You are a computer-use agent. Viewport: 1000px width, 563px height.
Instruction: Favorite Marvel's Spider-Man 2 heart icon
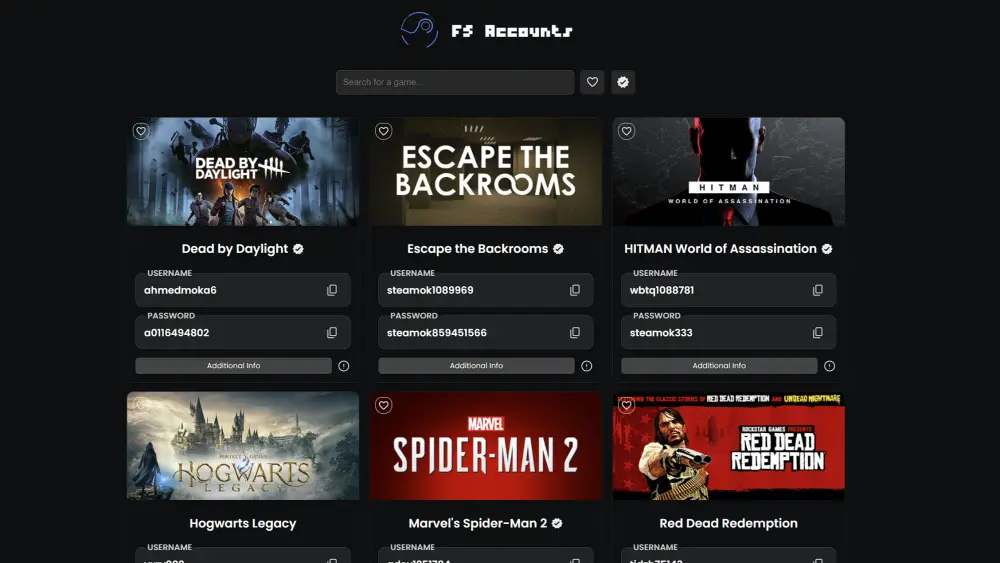point(383,406)
